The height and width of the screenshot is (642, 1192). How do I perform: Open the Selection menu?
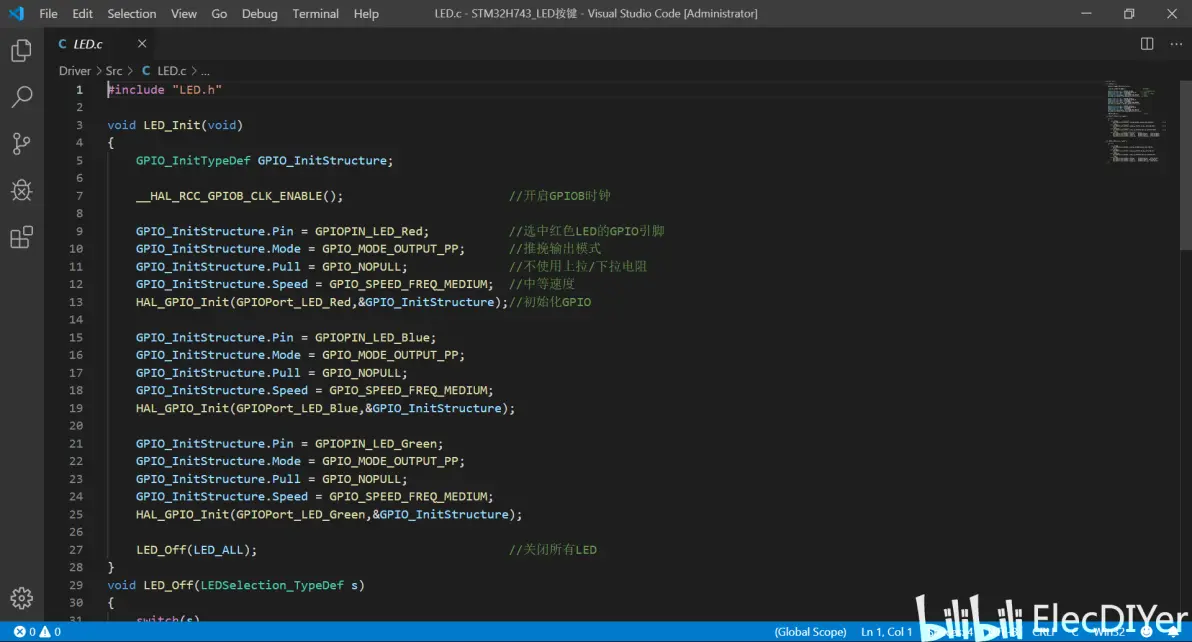click(x=132, y=14)
